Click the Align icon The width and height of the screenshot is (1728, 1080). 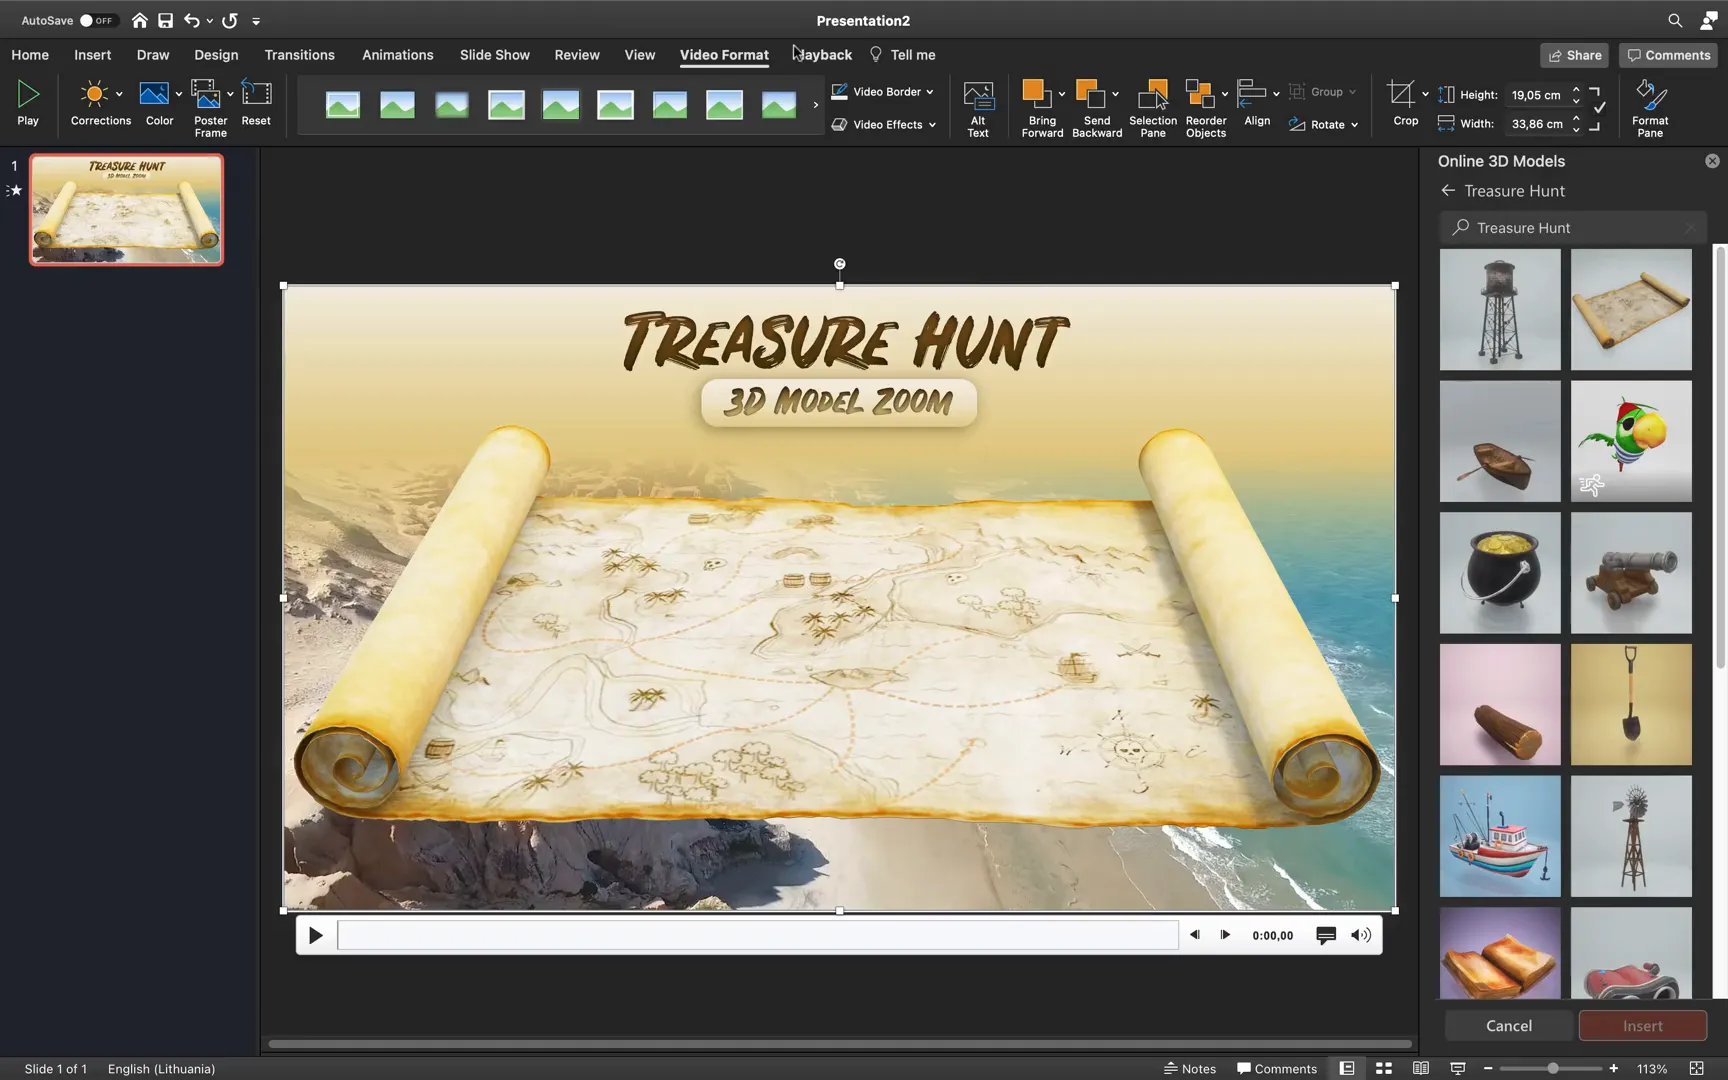[x=1251, y=94]
